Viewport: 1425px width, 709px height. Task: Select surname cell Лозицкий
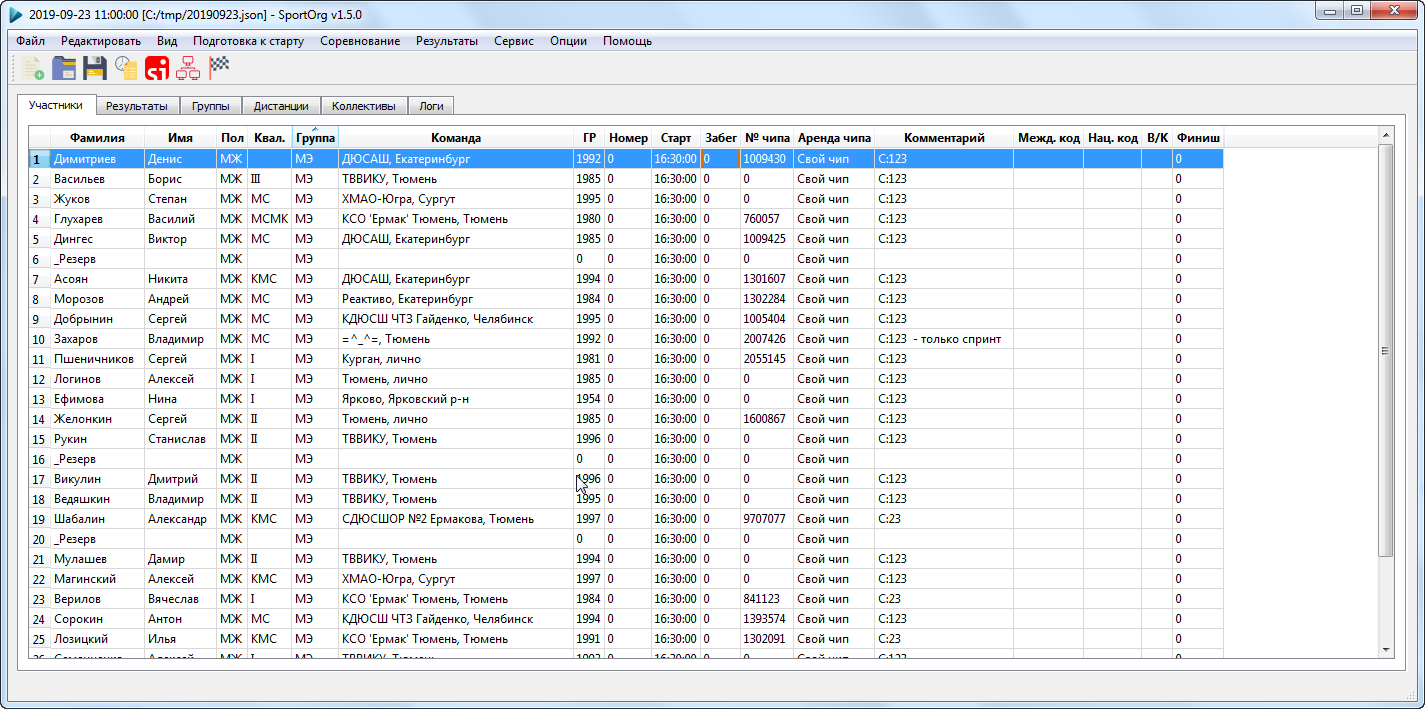click(x=97, y=639)
